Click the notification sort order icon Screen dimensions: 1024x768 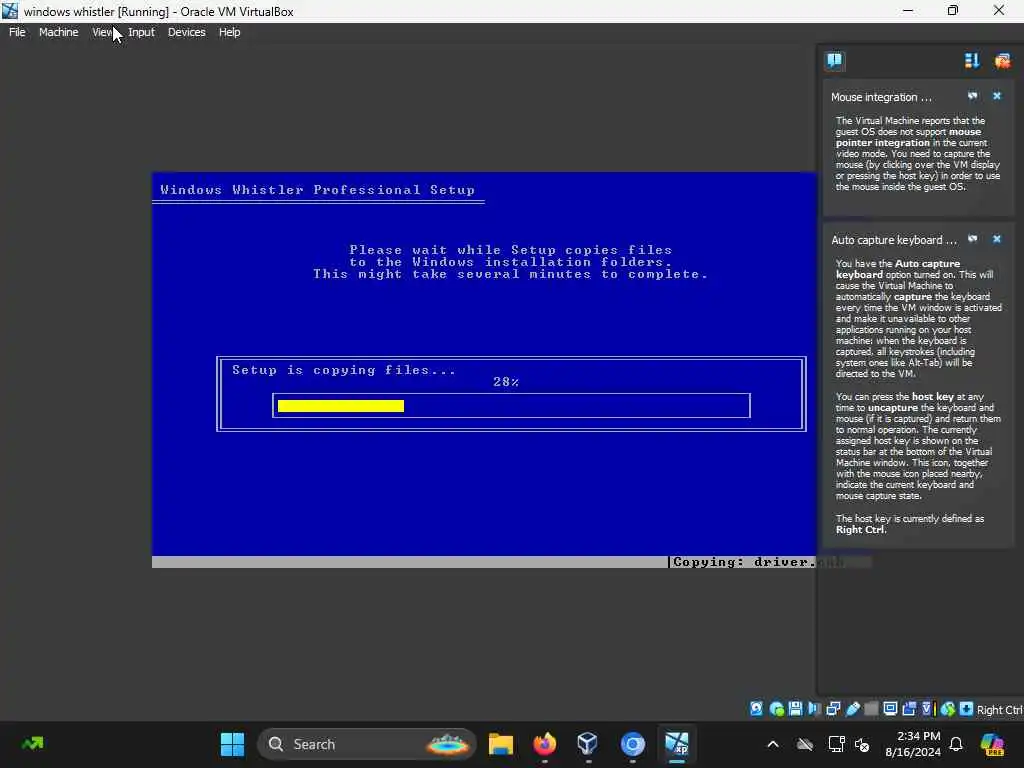[x=972, y=61]
